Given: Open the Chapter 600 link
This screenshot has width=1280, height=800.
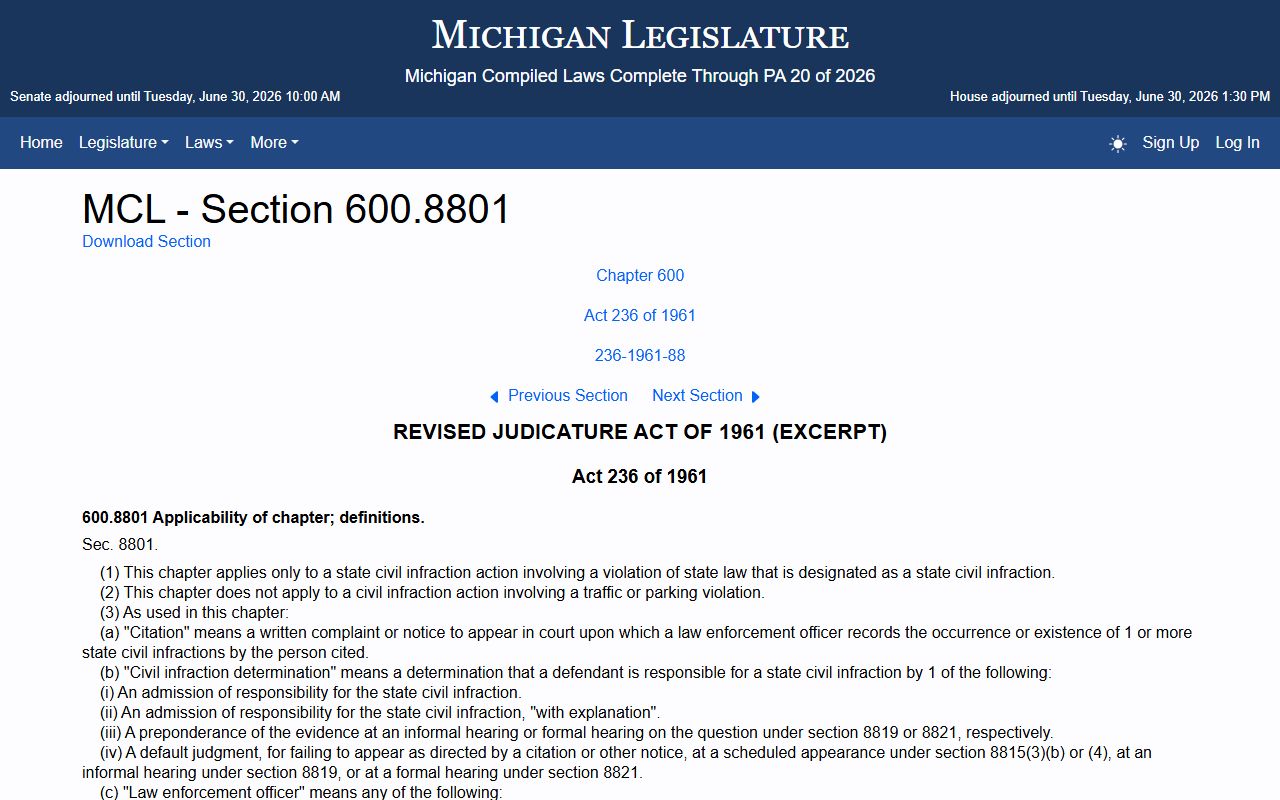Looking at the screenshot, I should coord(640,275).
